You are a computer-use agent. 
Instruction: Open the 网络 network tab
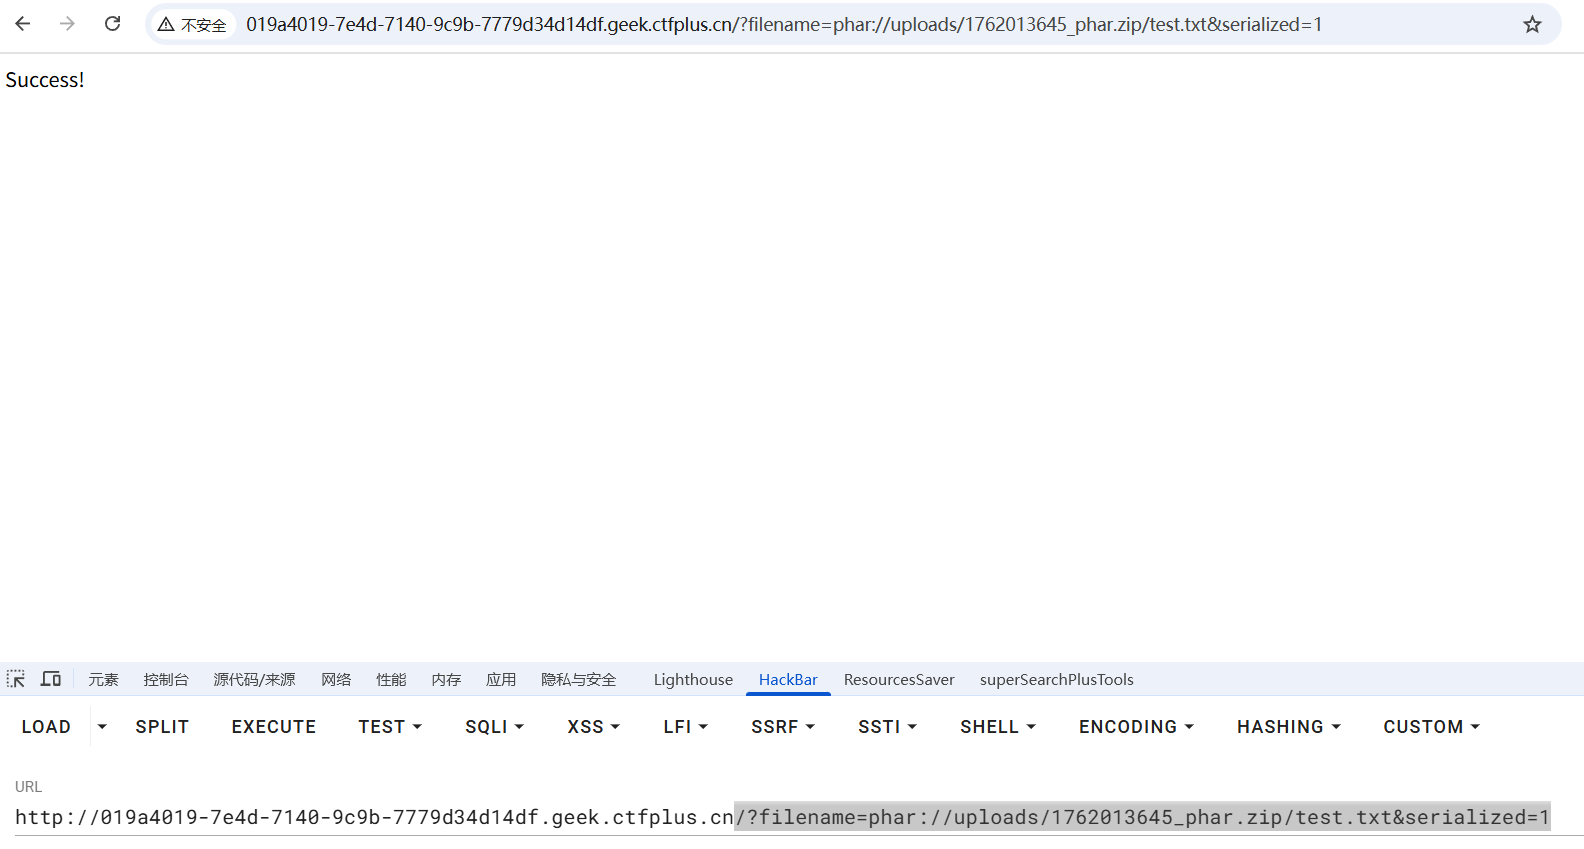click(x=336, y=680)
